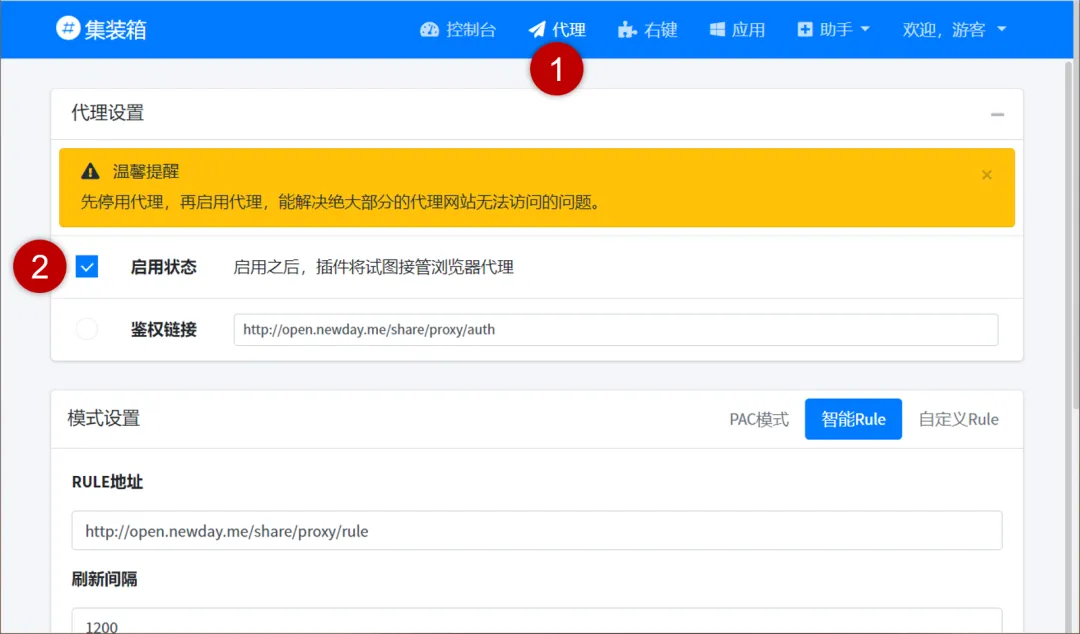The width and height of the screenshot is (1080, 634).
Task: Click the 鉴权链接 URL input field
Action: coord(615,329)
